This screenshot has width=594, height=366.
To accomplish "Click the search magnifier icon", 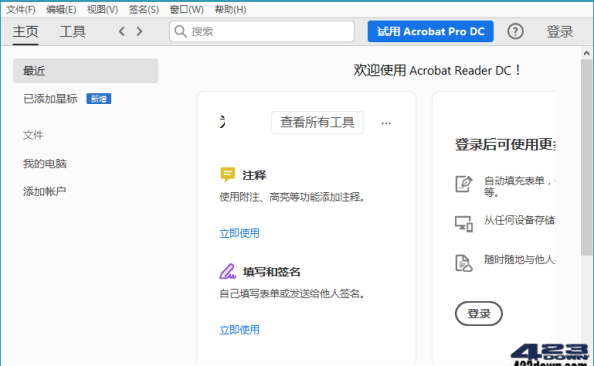I will [x=181, y=31].
